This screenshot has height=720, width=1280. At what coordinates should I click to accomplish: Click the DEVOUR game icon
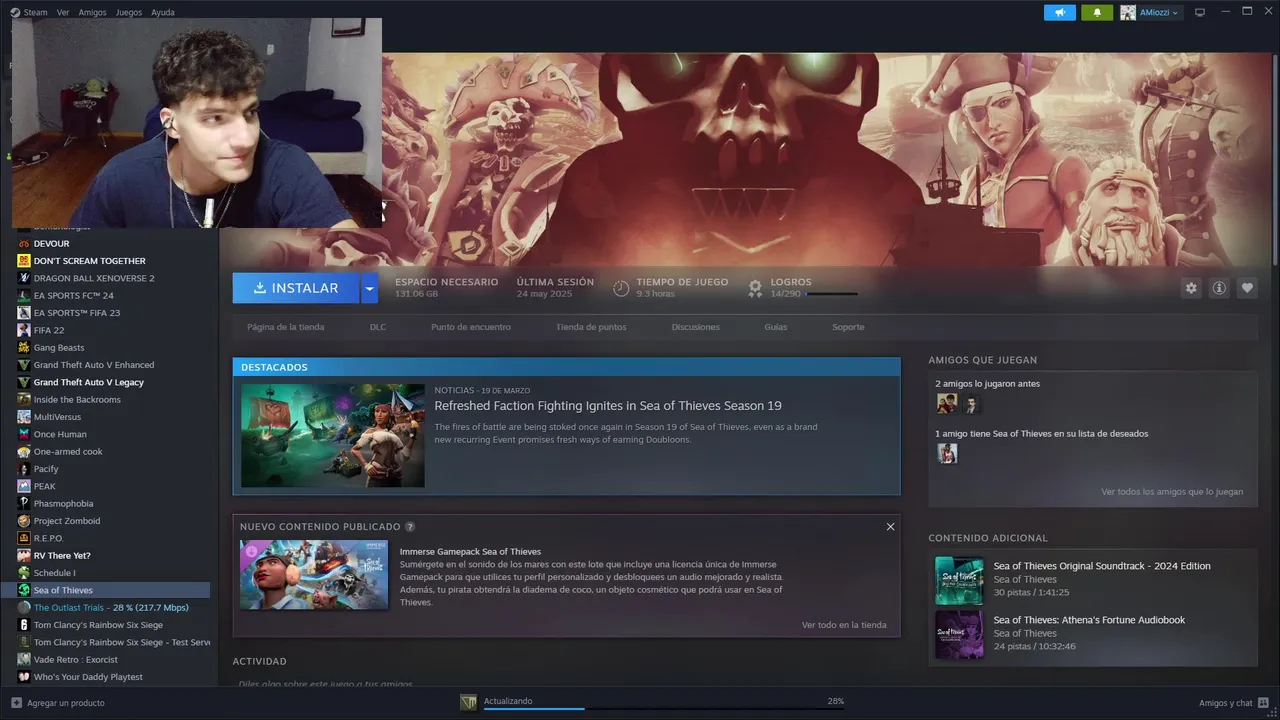tap(24, 243)
